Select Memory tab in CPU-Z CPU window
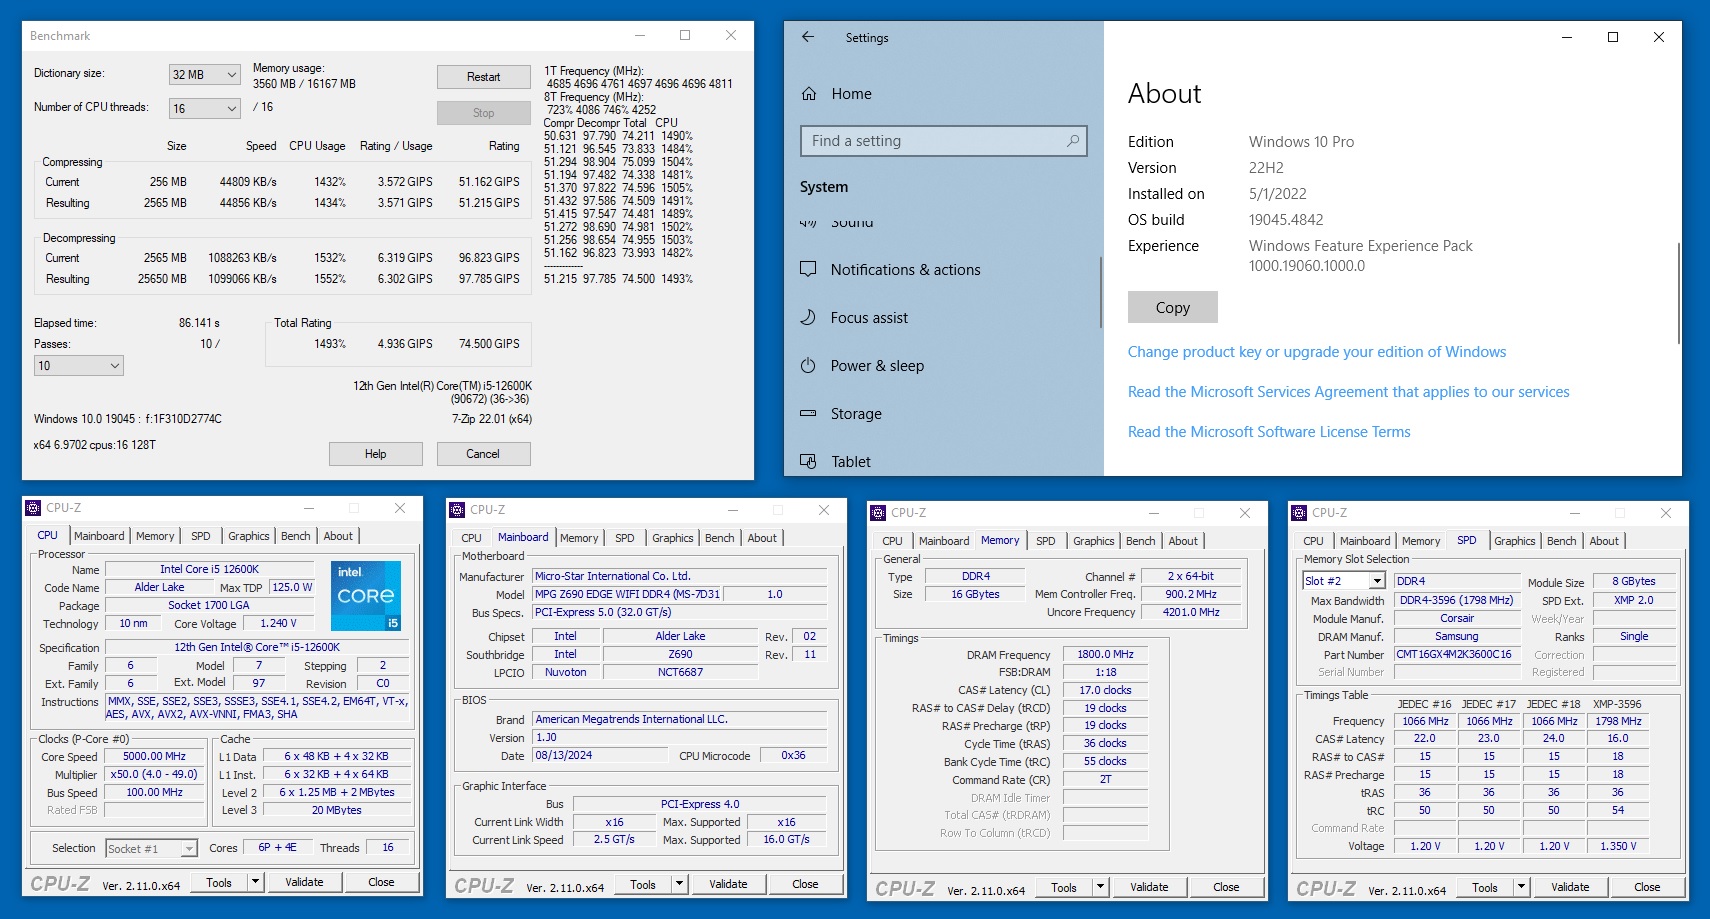The height and width of the screenshot is (919, 1710). pyautogui.click(x=155, y=536)
